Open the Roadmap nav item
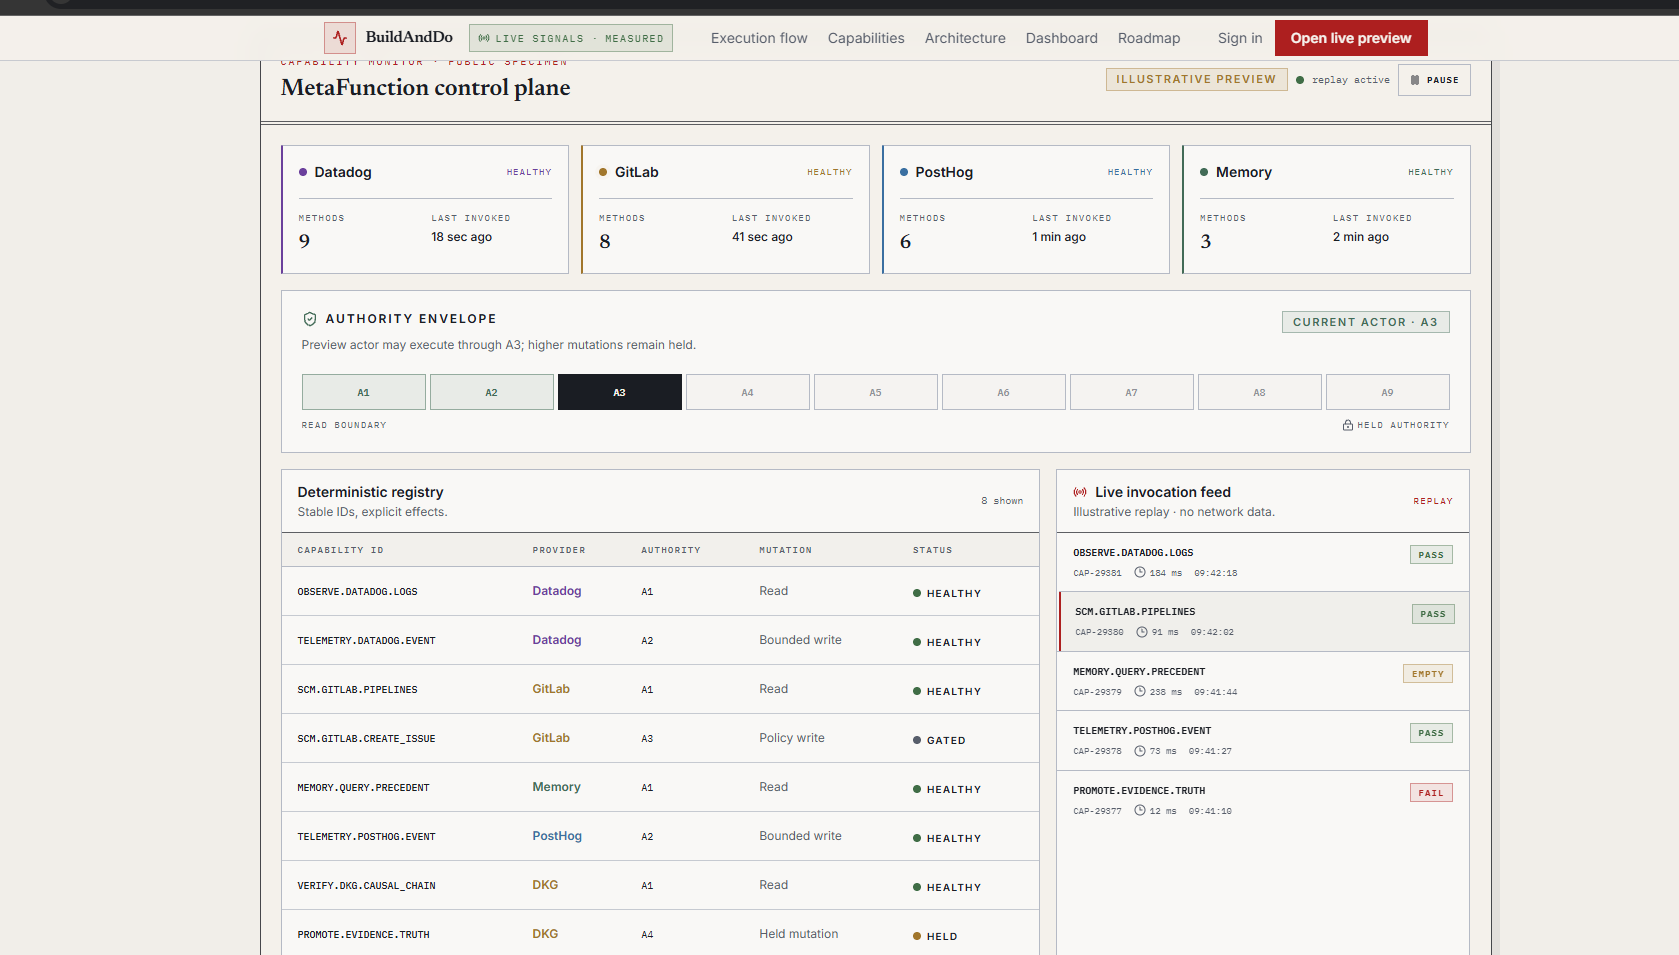 (1149, 38)
